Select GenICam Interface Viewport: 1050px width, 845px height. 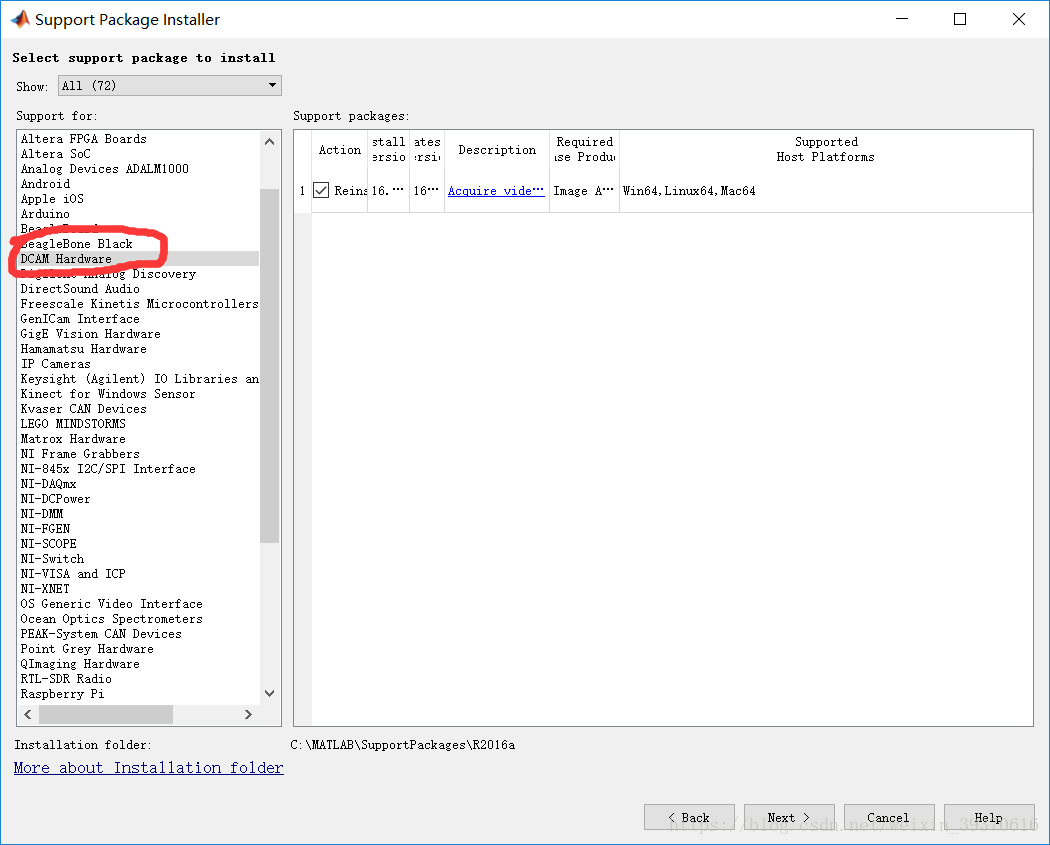click(139, 319)
